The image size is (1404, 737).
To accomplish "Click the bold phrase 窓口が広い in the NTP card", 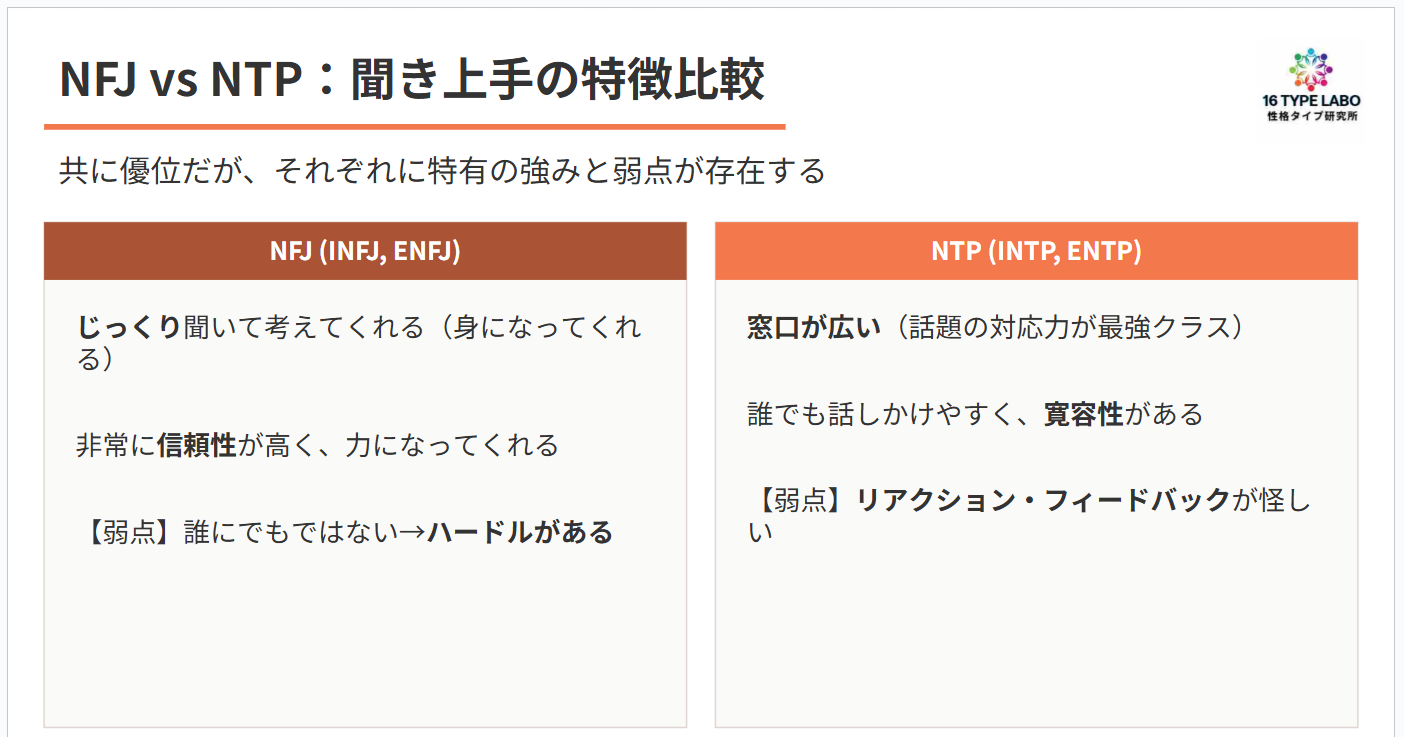I will tap(813, 327).
